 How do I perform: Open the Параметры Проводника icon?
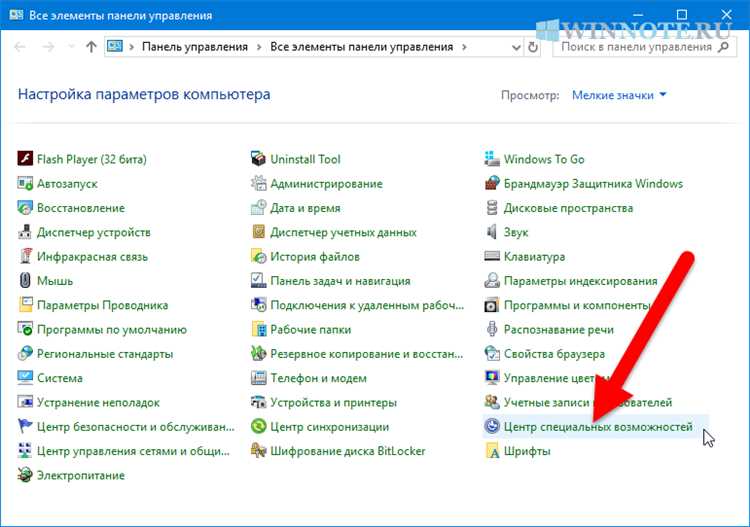(25, 304)
